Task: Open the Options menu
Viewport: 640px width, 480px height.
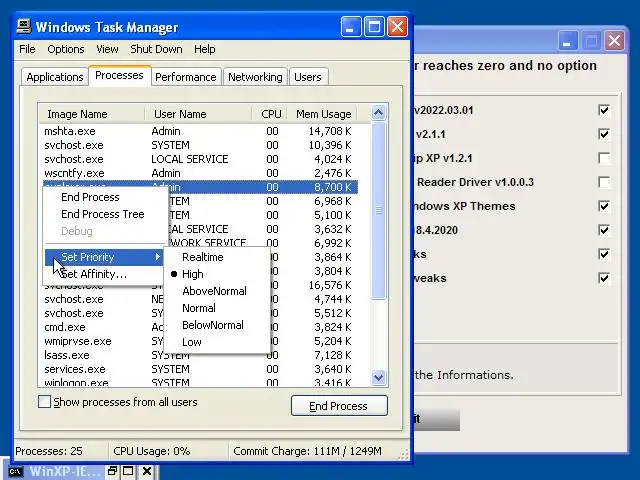Action: tap(66, 49)
